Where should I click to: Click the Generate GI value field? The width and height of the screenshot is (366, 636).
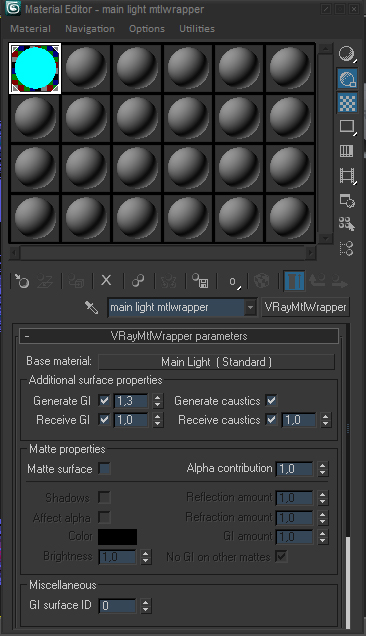pyautogui.click(x=131, y=401)
